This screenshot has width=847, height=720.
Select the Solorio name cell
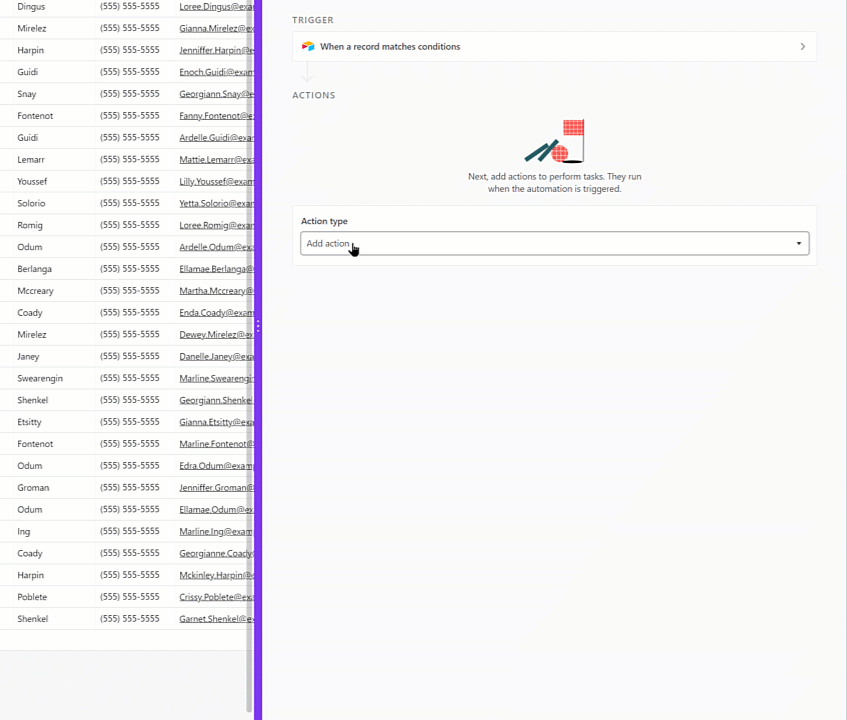coord(32,203)
